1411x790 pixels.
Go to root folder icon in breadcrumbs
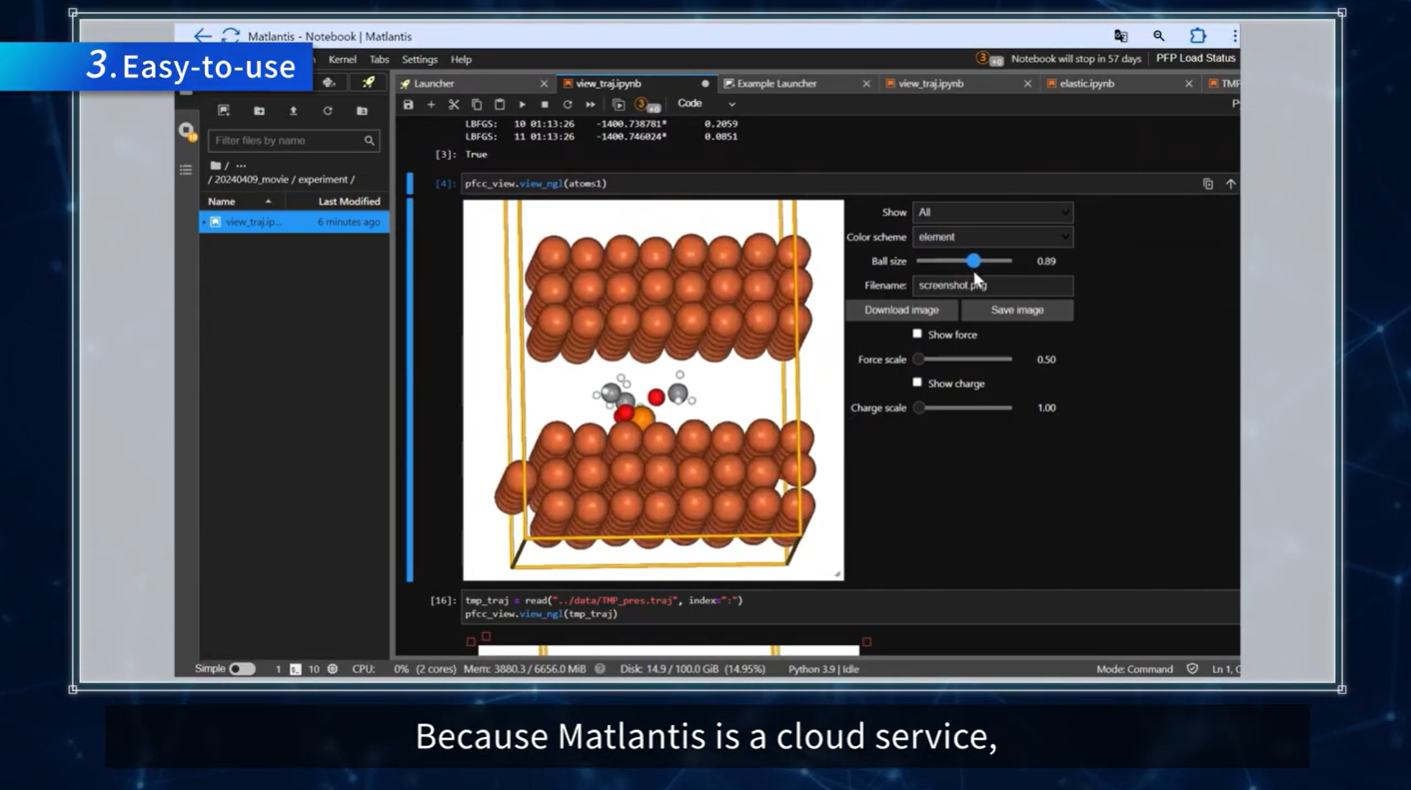(x=215, y=165)
